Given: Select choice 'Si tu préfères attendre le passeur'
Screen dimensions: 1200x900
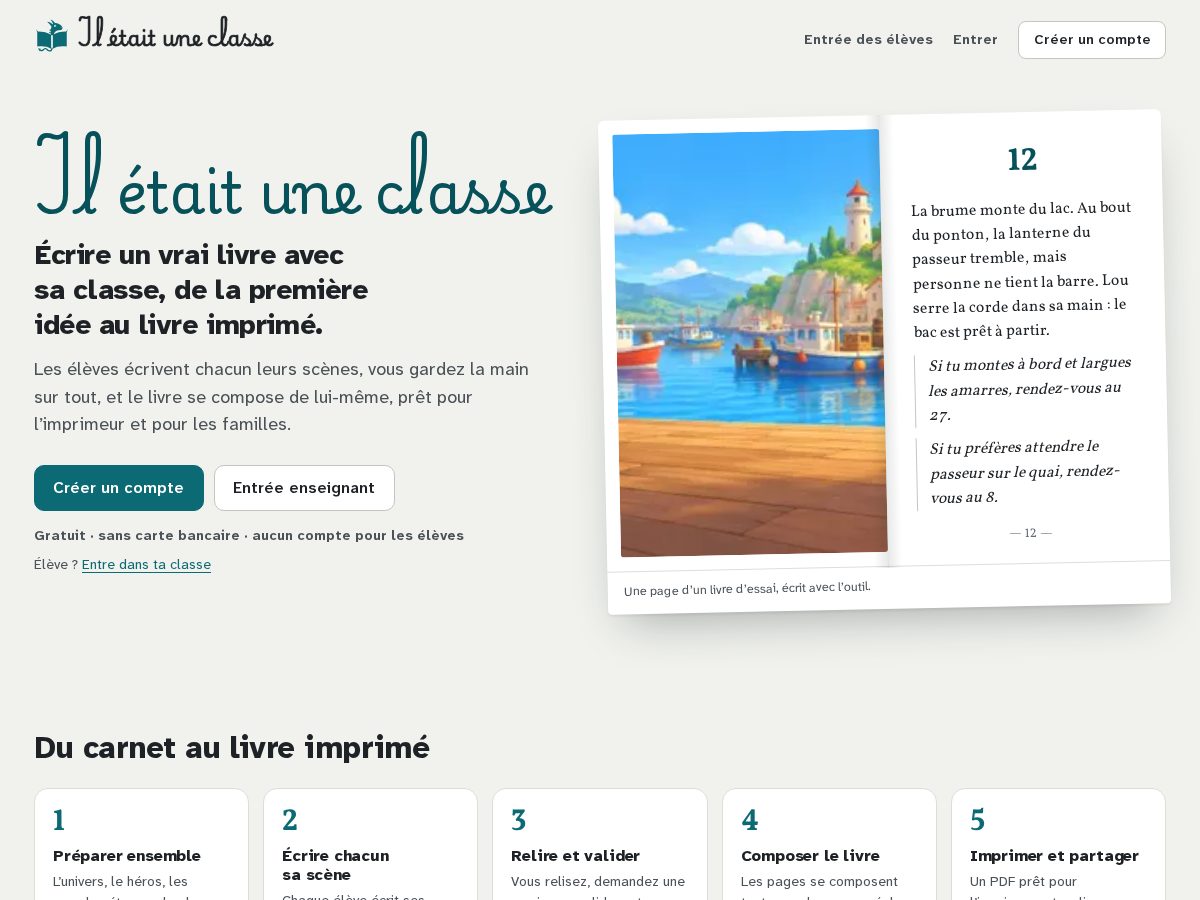Looking at the screenshot, I should (x=1025, y=472).
